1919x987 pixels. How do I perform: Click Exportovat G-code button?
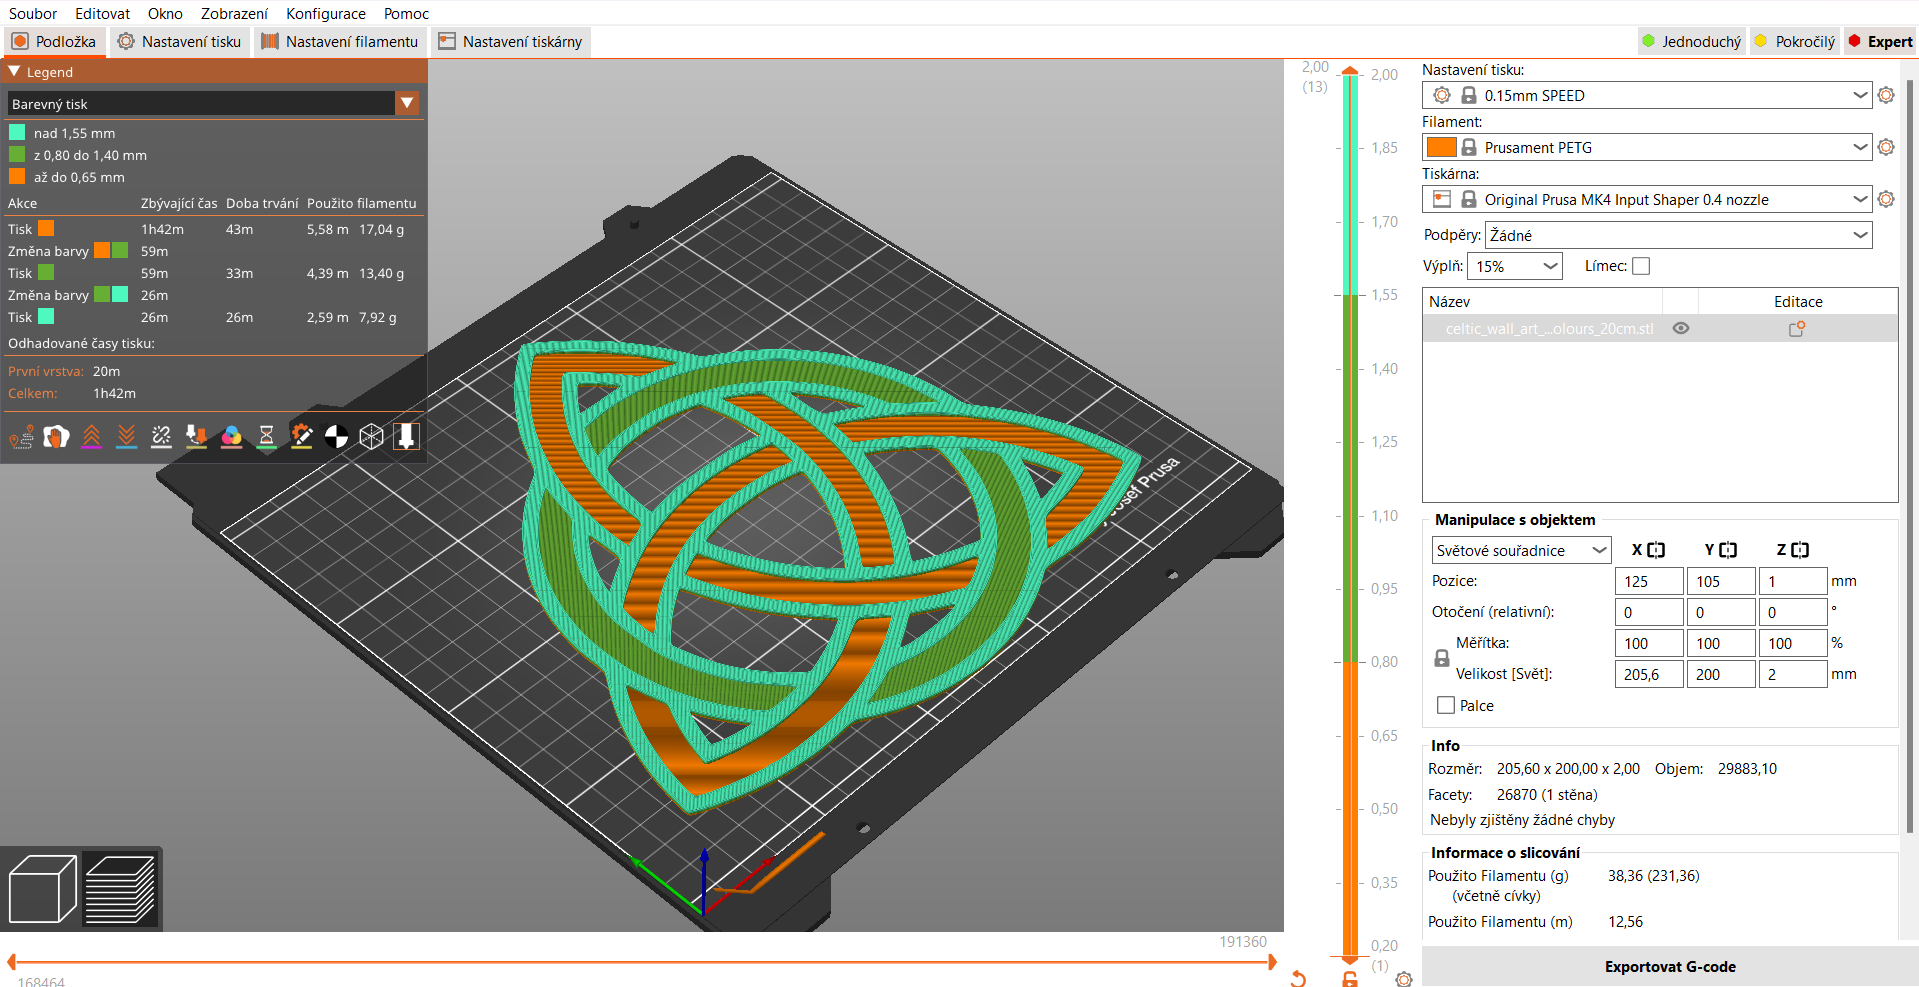tap(1670, 966)
